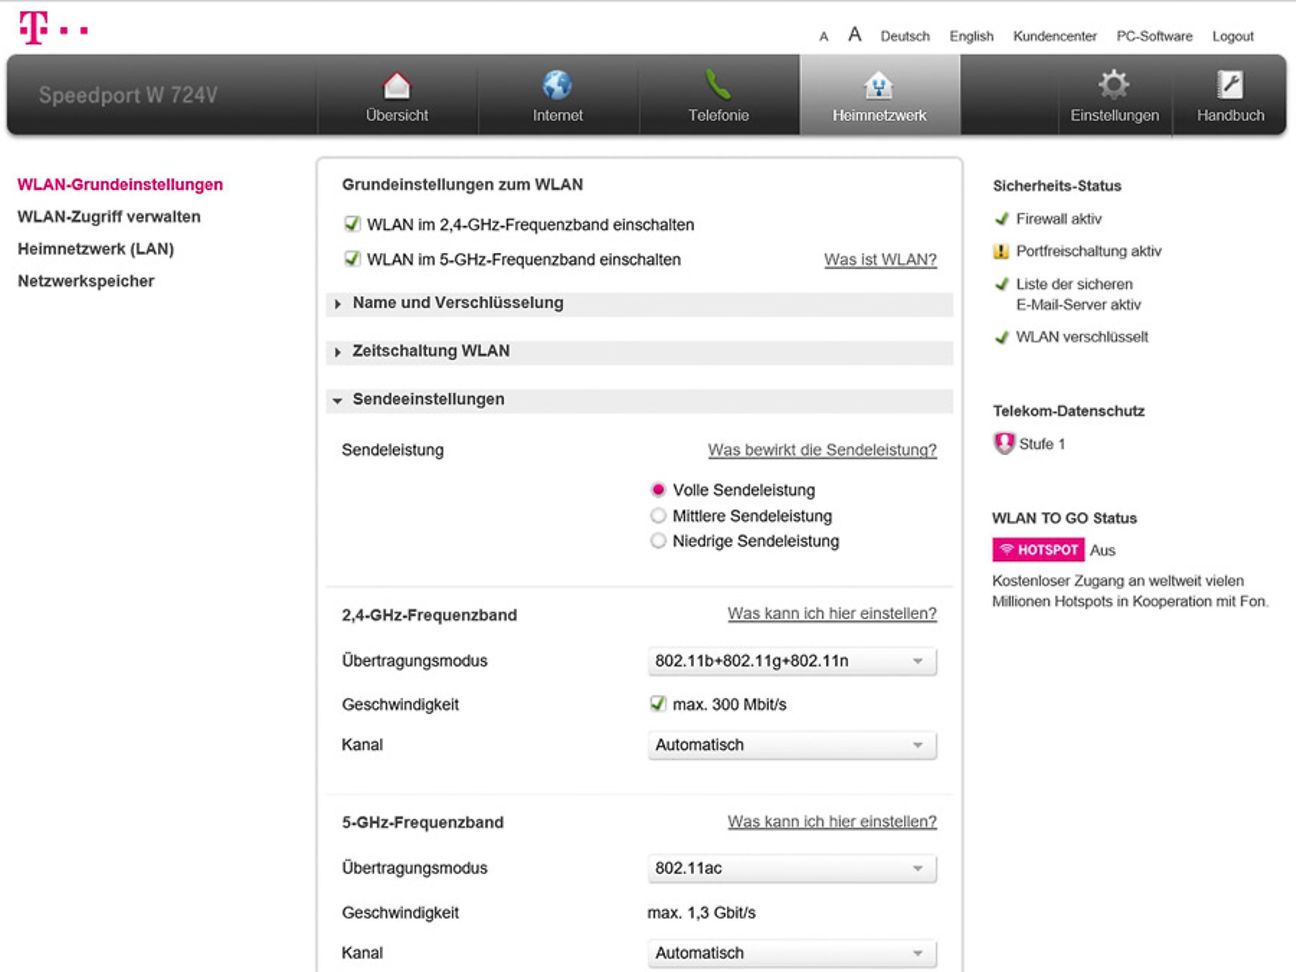Click the Heimnetzwerk house network icon
Image resolution: width=1296 pixels, height=972 pixels.
[878, 86]
